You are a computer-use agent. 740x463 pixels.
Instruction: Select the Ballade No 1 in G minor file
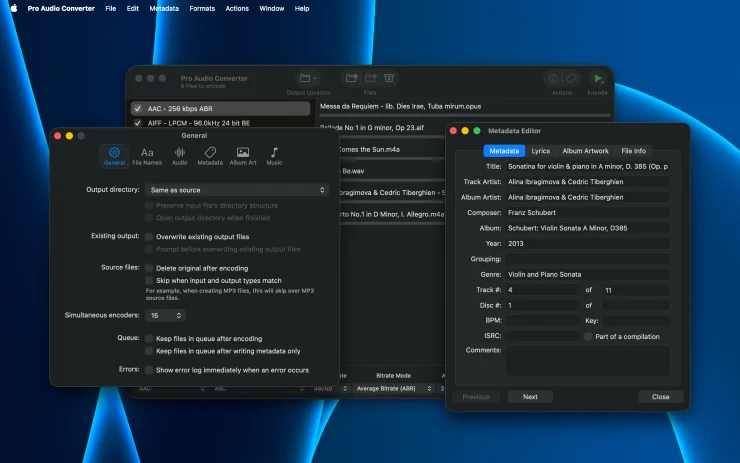[x=382, y=128]
